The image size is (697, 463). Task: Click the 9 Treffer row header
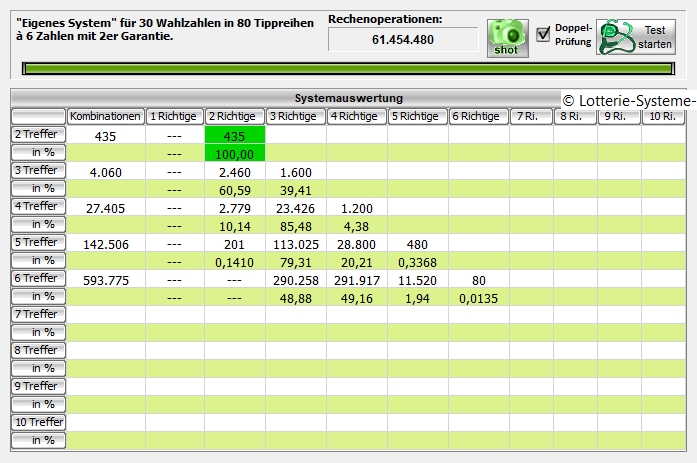38,386
